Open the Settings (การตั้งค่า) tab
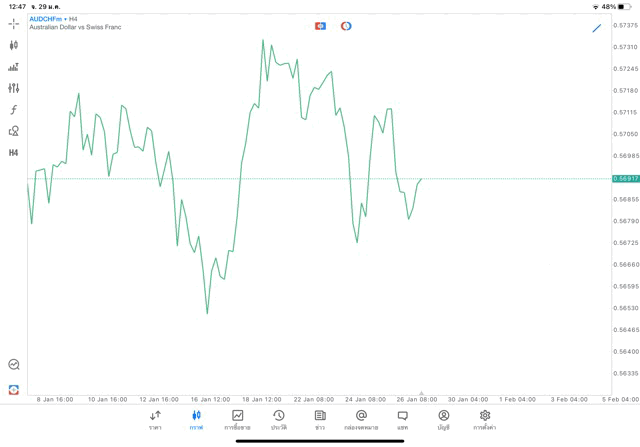 point(485,420)
